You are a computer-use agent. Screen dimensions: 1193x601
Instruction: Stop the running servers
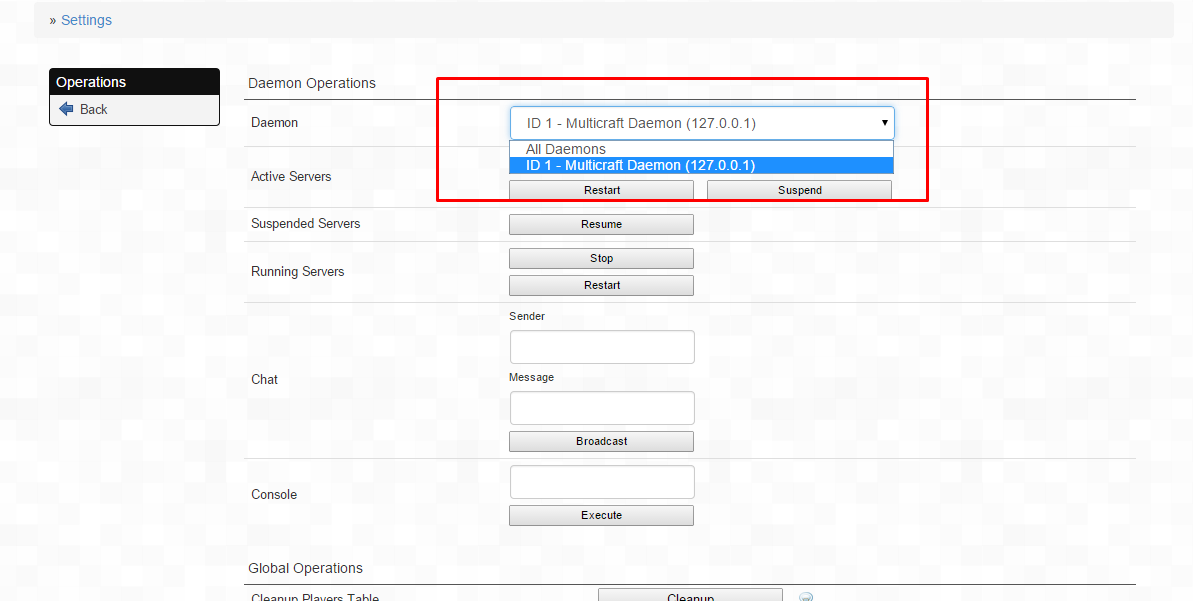pyautogui.click(x=601, y=259)
